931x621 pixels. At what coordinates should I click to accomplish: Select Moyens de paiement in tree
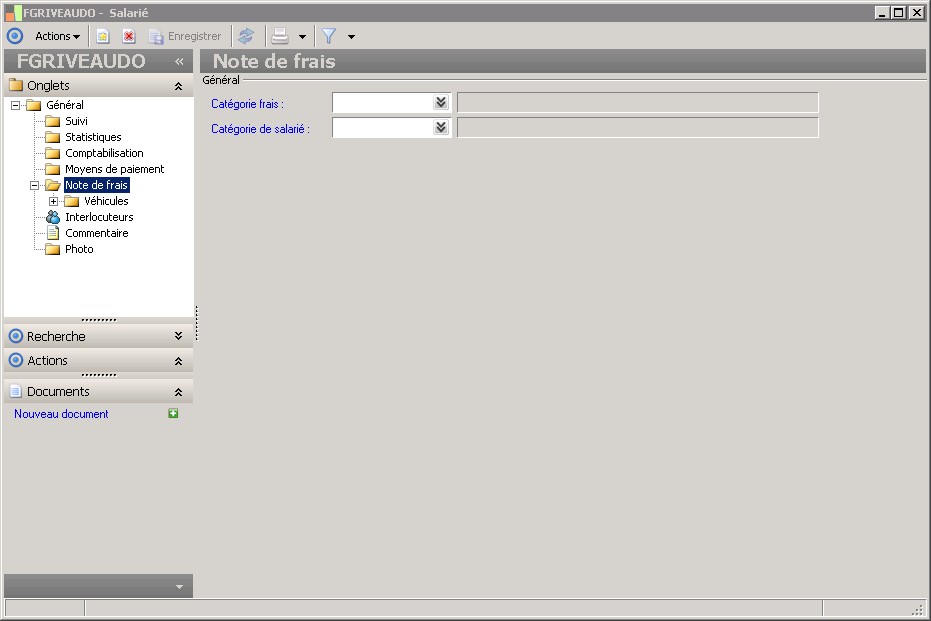[x=115, y=169]
